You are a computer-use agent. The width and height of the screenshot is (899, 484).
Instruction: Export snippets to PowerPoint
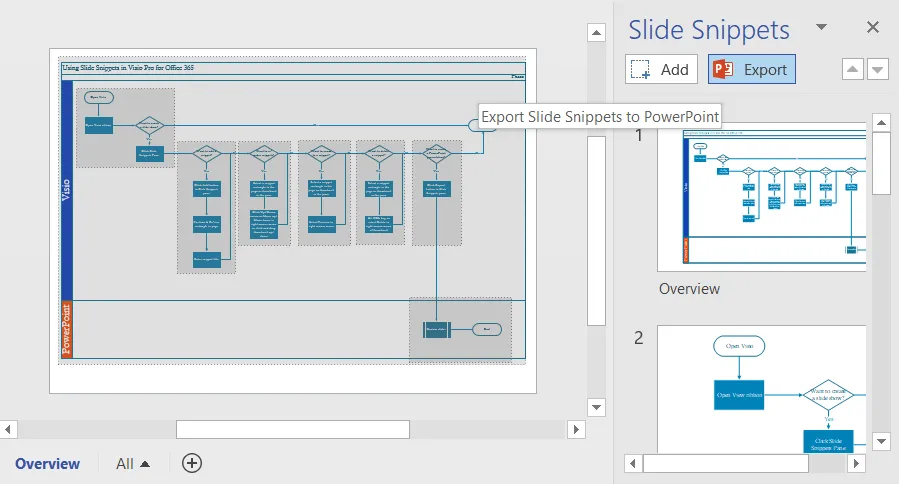(752, 69)
